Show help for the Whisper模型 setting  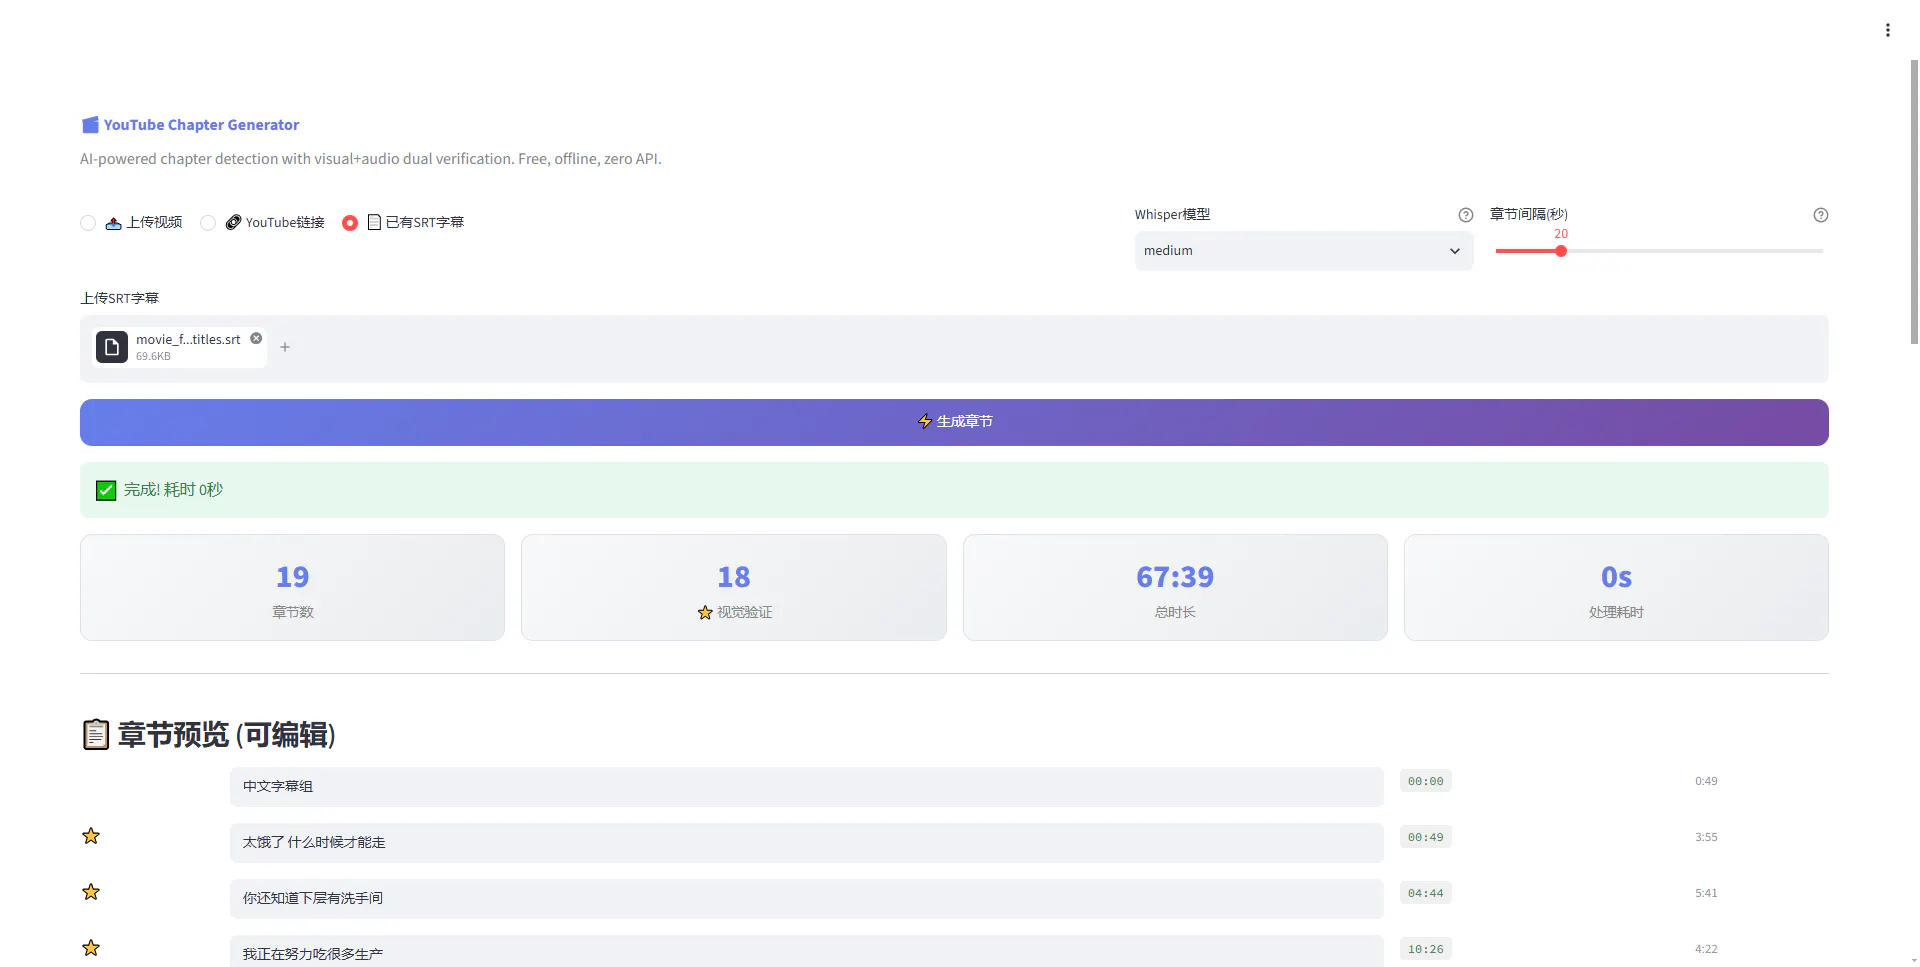[1466, 215]
